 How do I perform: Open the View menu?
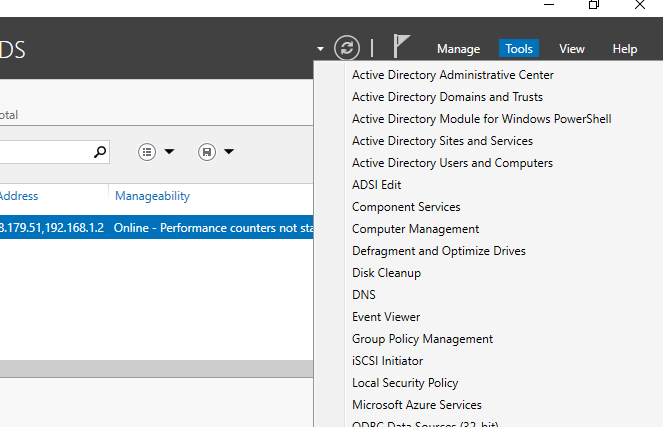[x=572, y=48]
